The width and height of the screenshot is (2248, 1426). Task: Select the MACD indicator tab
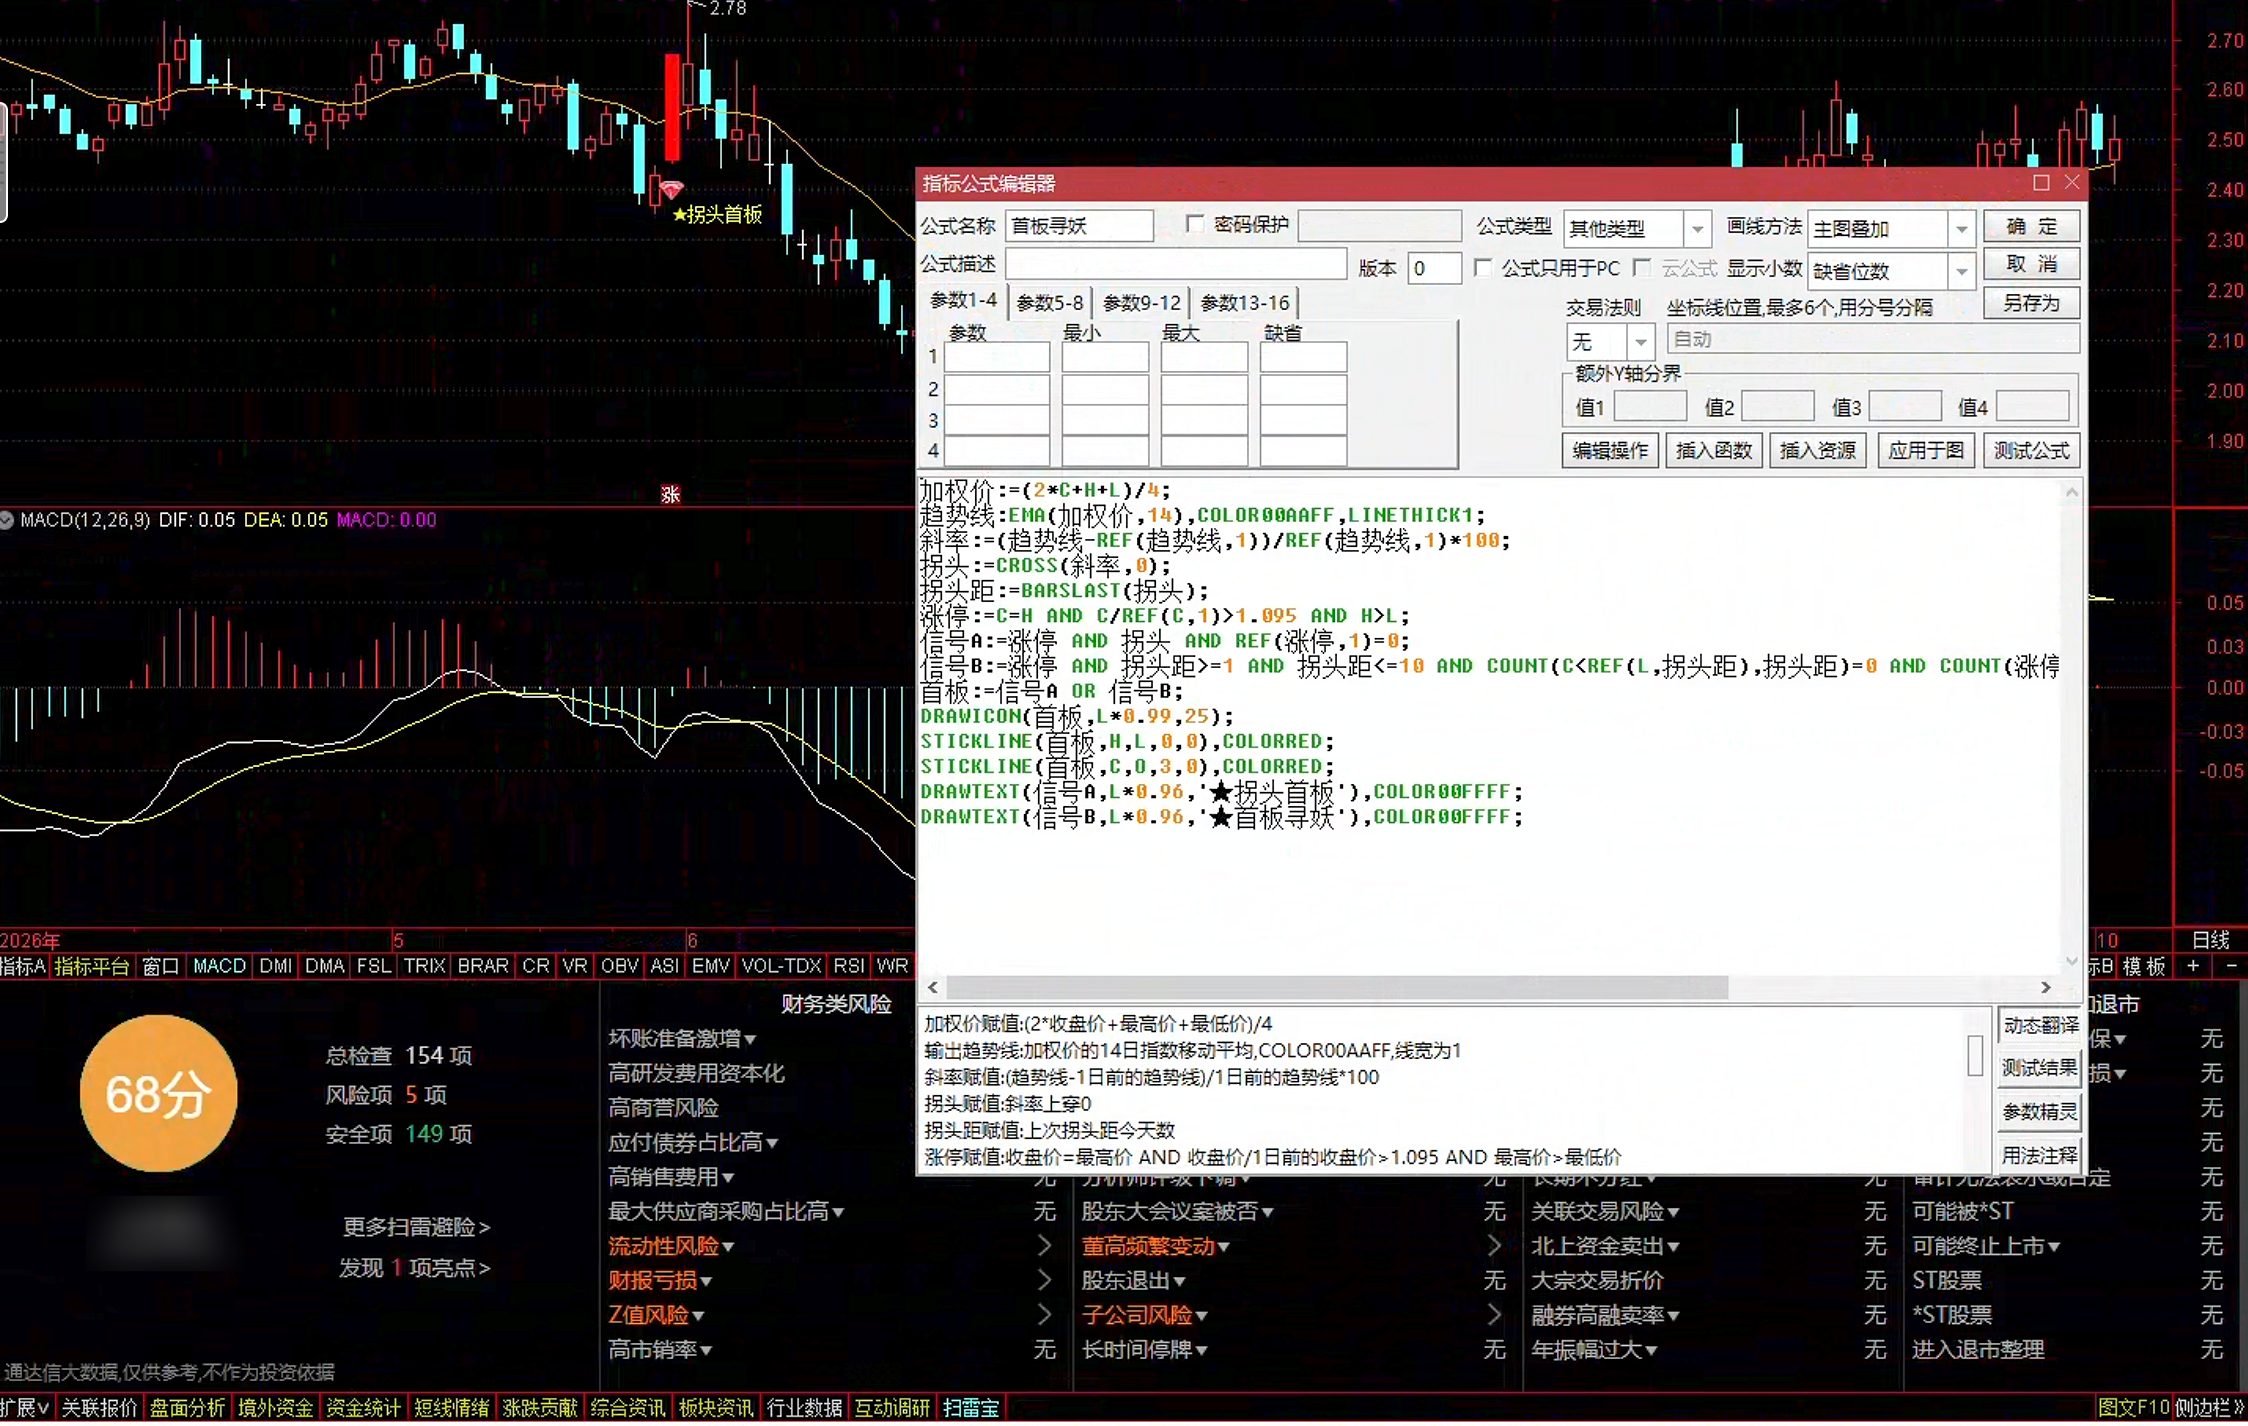[219, 966]
